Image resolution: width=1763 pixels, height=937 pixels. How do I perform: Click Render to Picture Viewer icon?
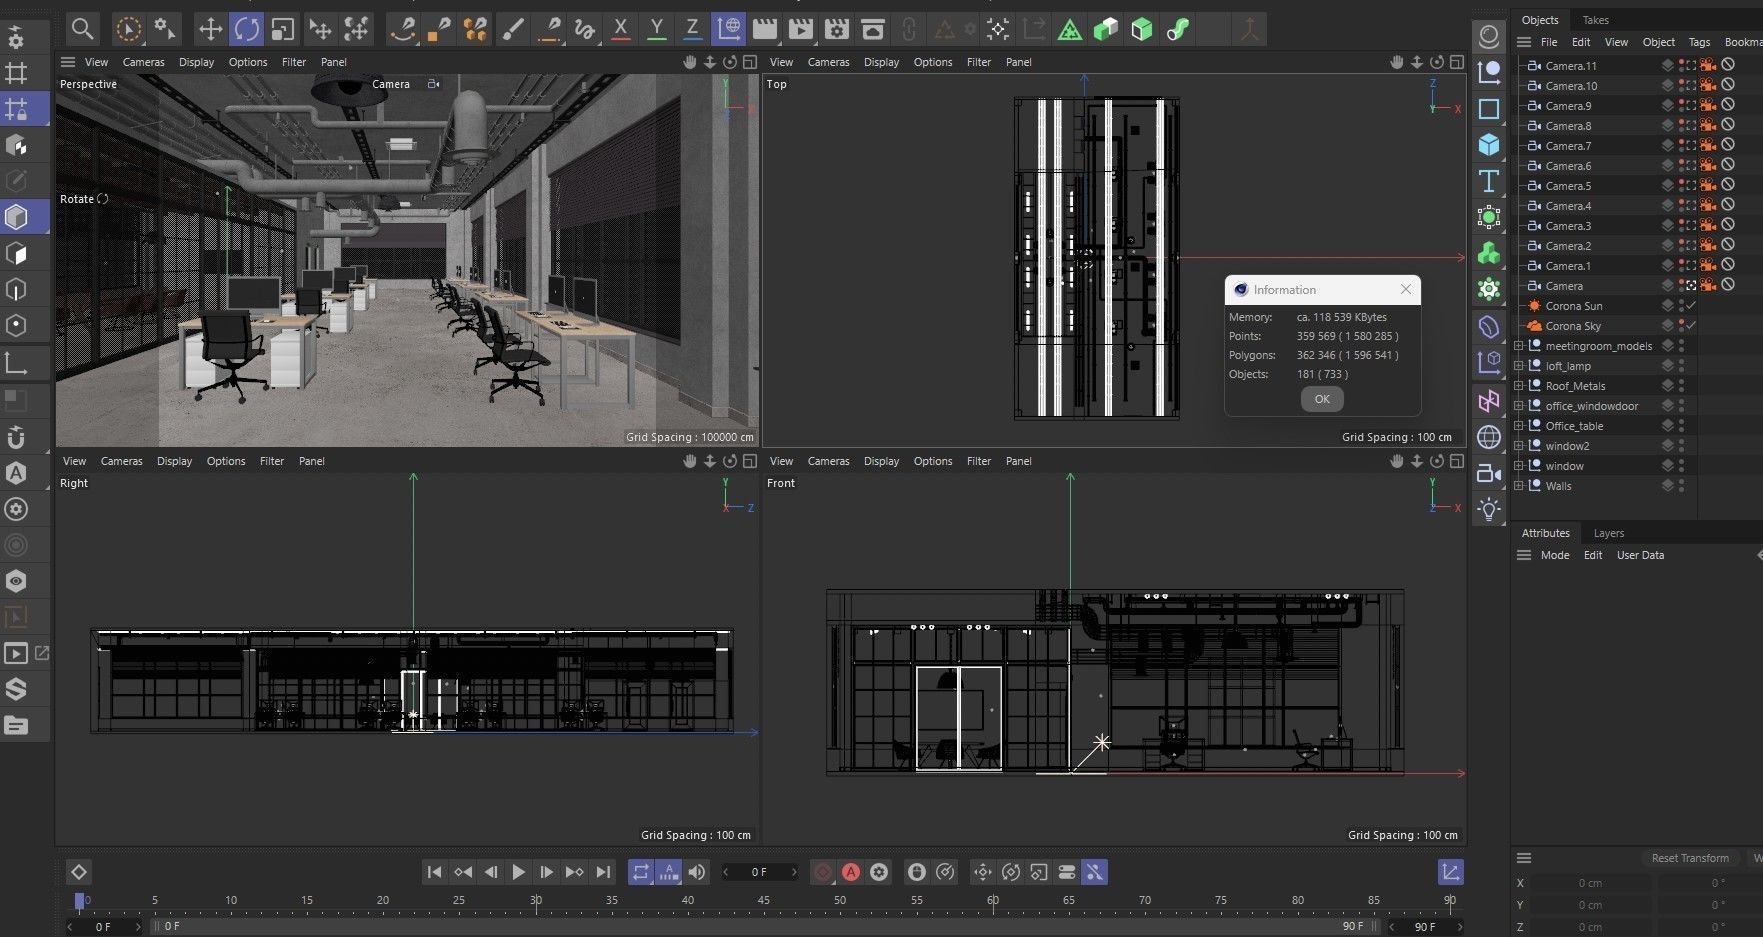[x=801, y=29]
